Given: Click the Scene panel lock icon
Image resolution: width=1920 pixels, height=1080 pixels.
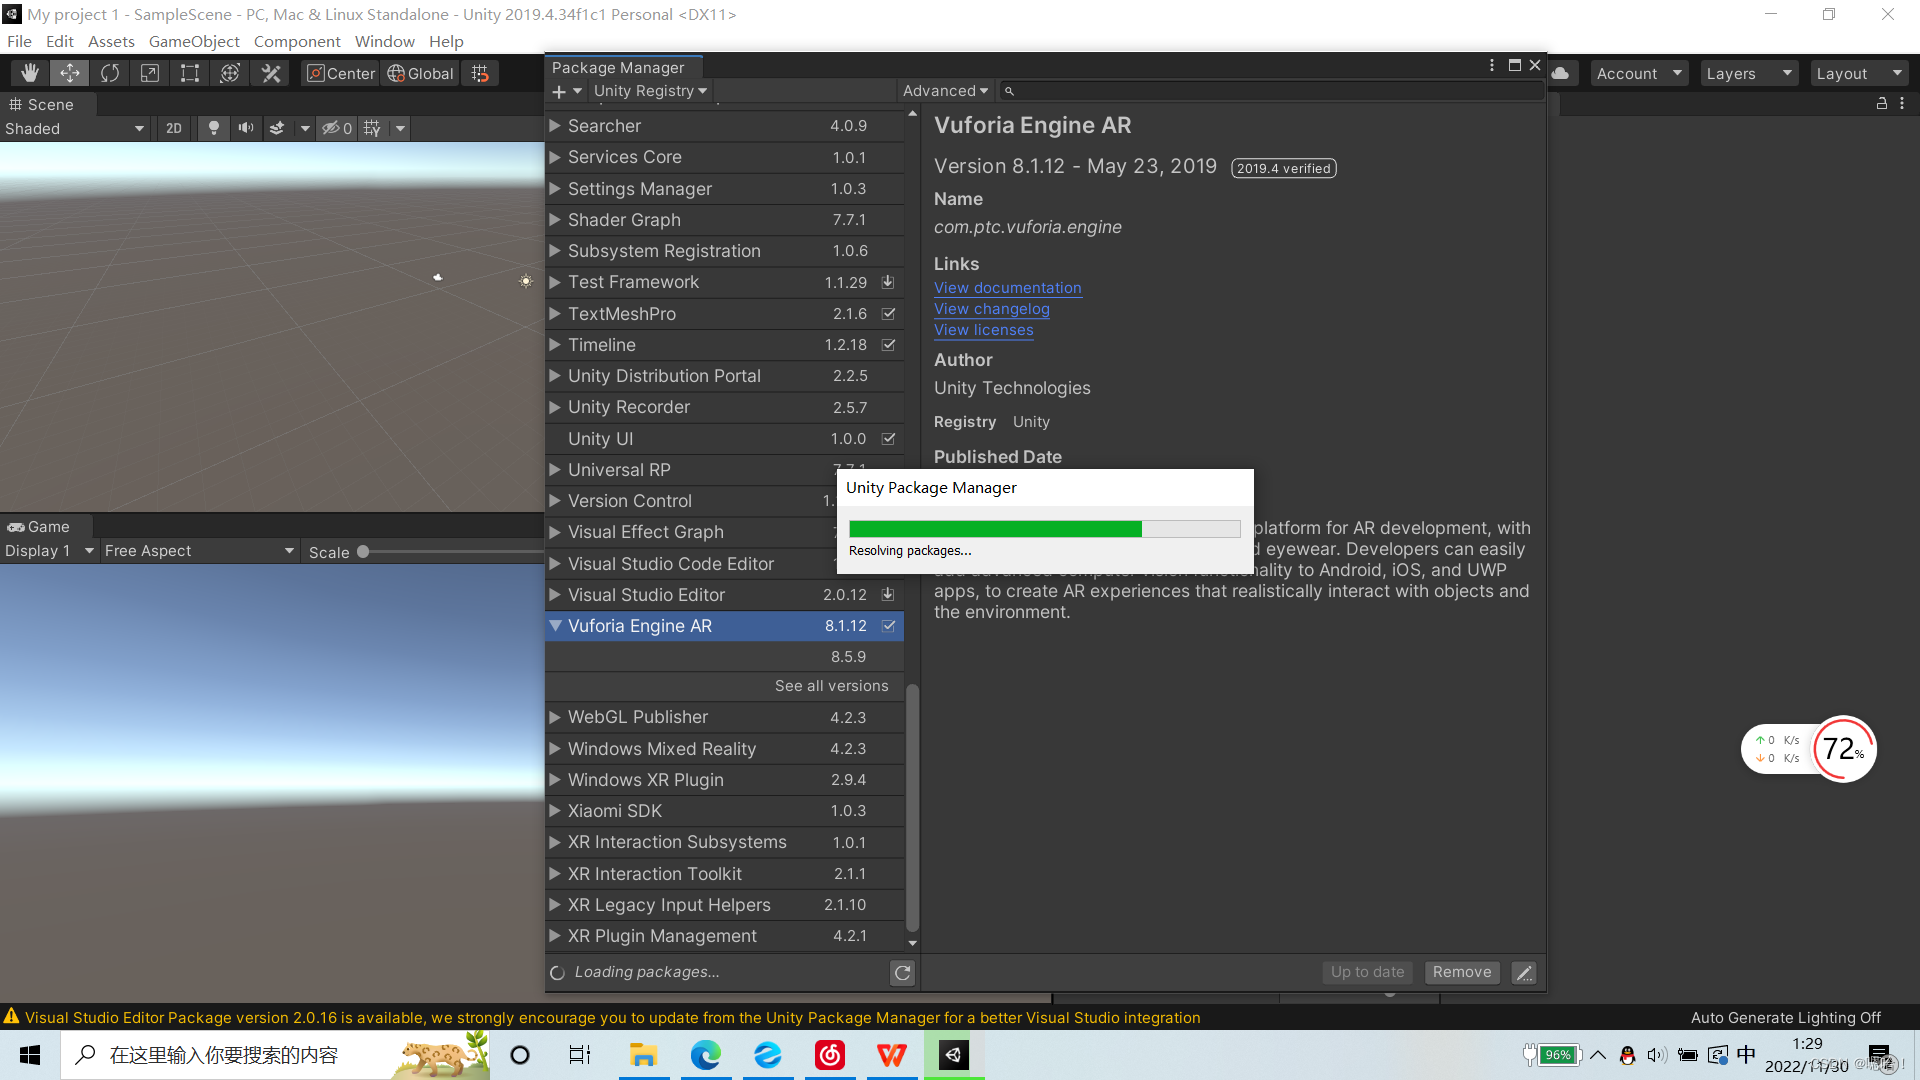Looking at the screenshot, I should tap(1881, 103).
